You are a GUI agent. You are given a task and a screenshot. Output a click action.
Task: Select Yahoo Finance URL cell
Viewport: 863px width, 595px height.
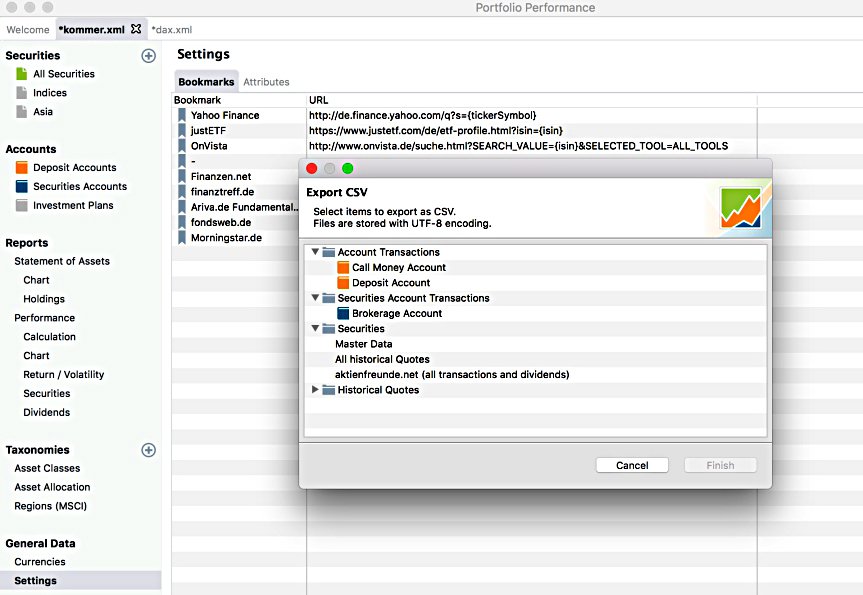tap(532, 115)
